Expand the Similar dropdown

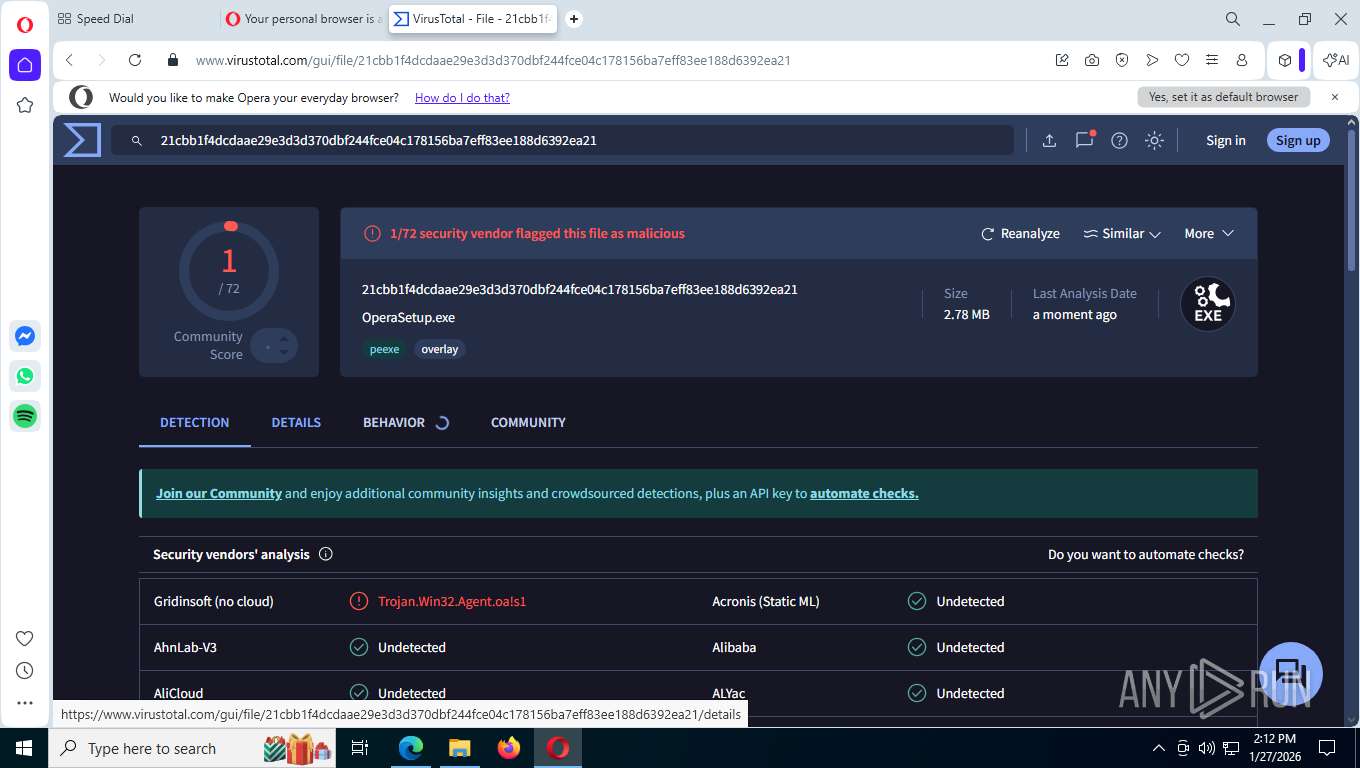coord(1122,233)
